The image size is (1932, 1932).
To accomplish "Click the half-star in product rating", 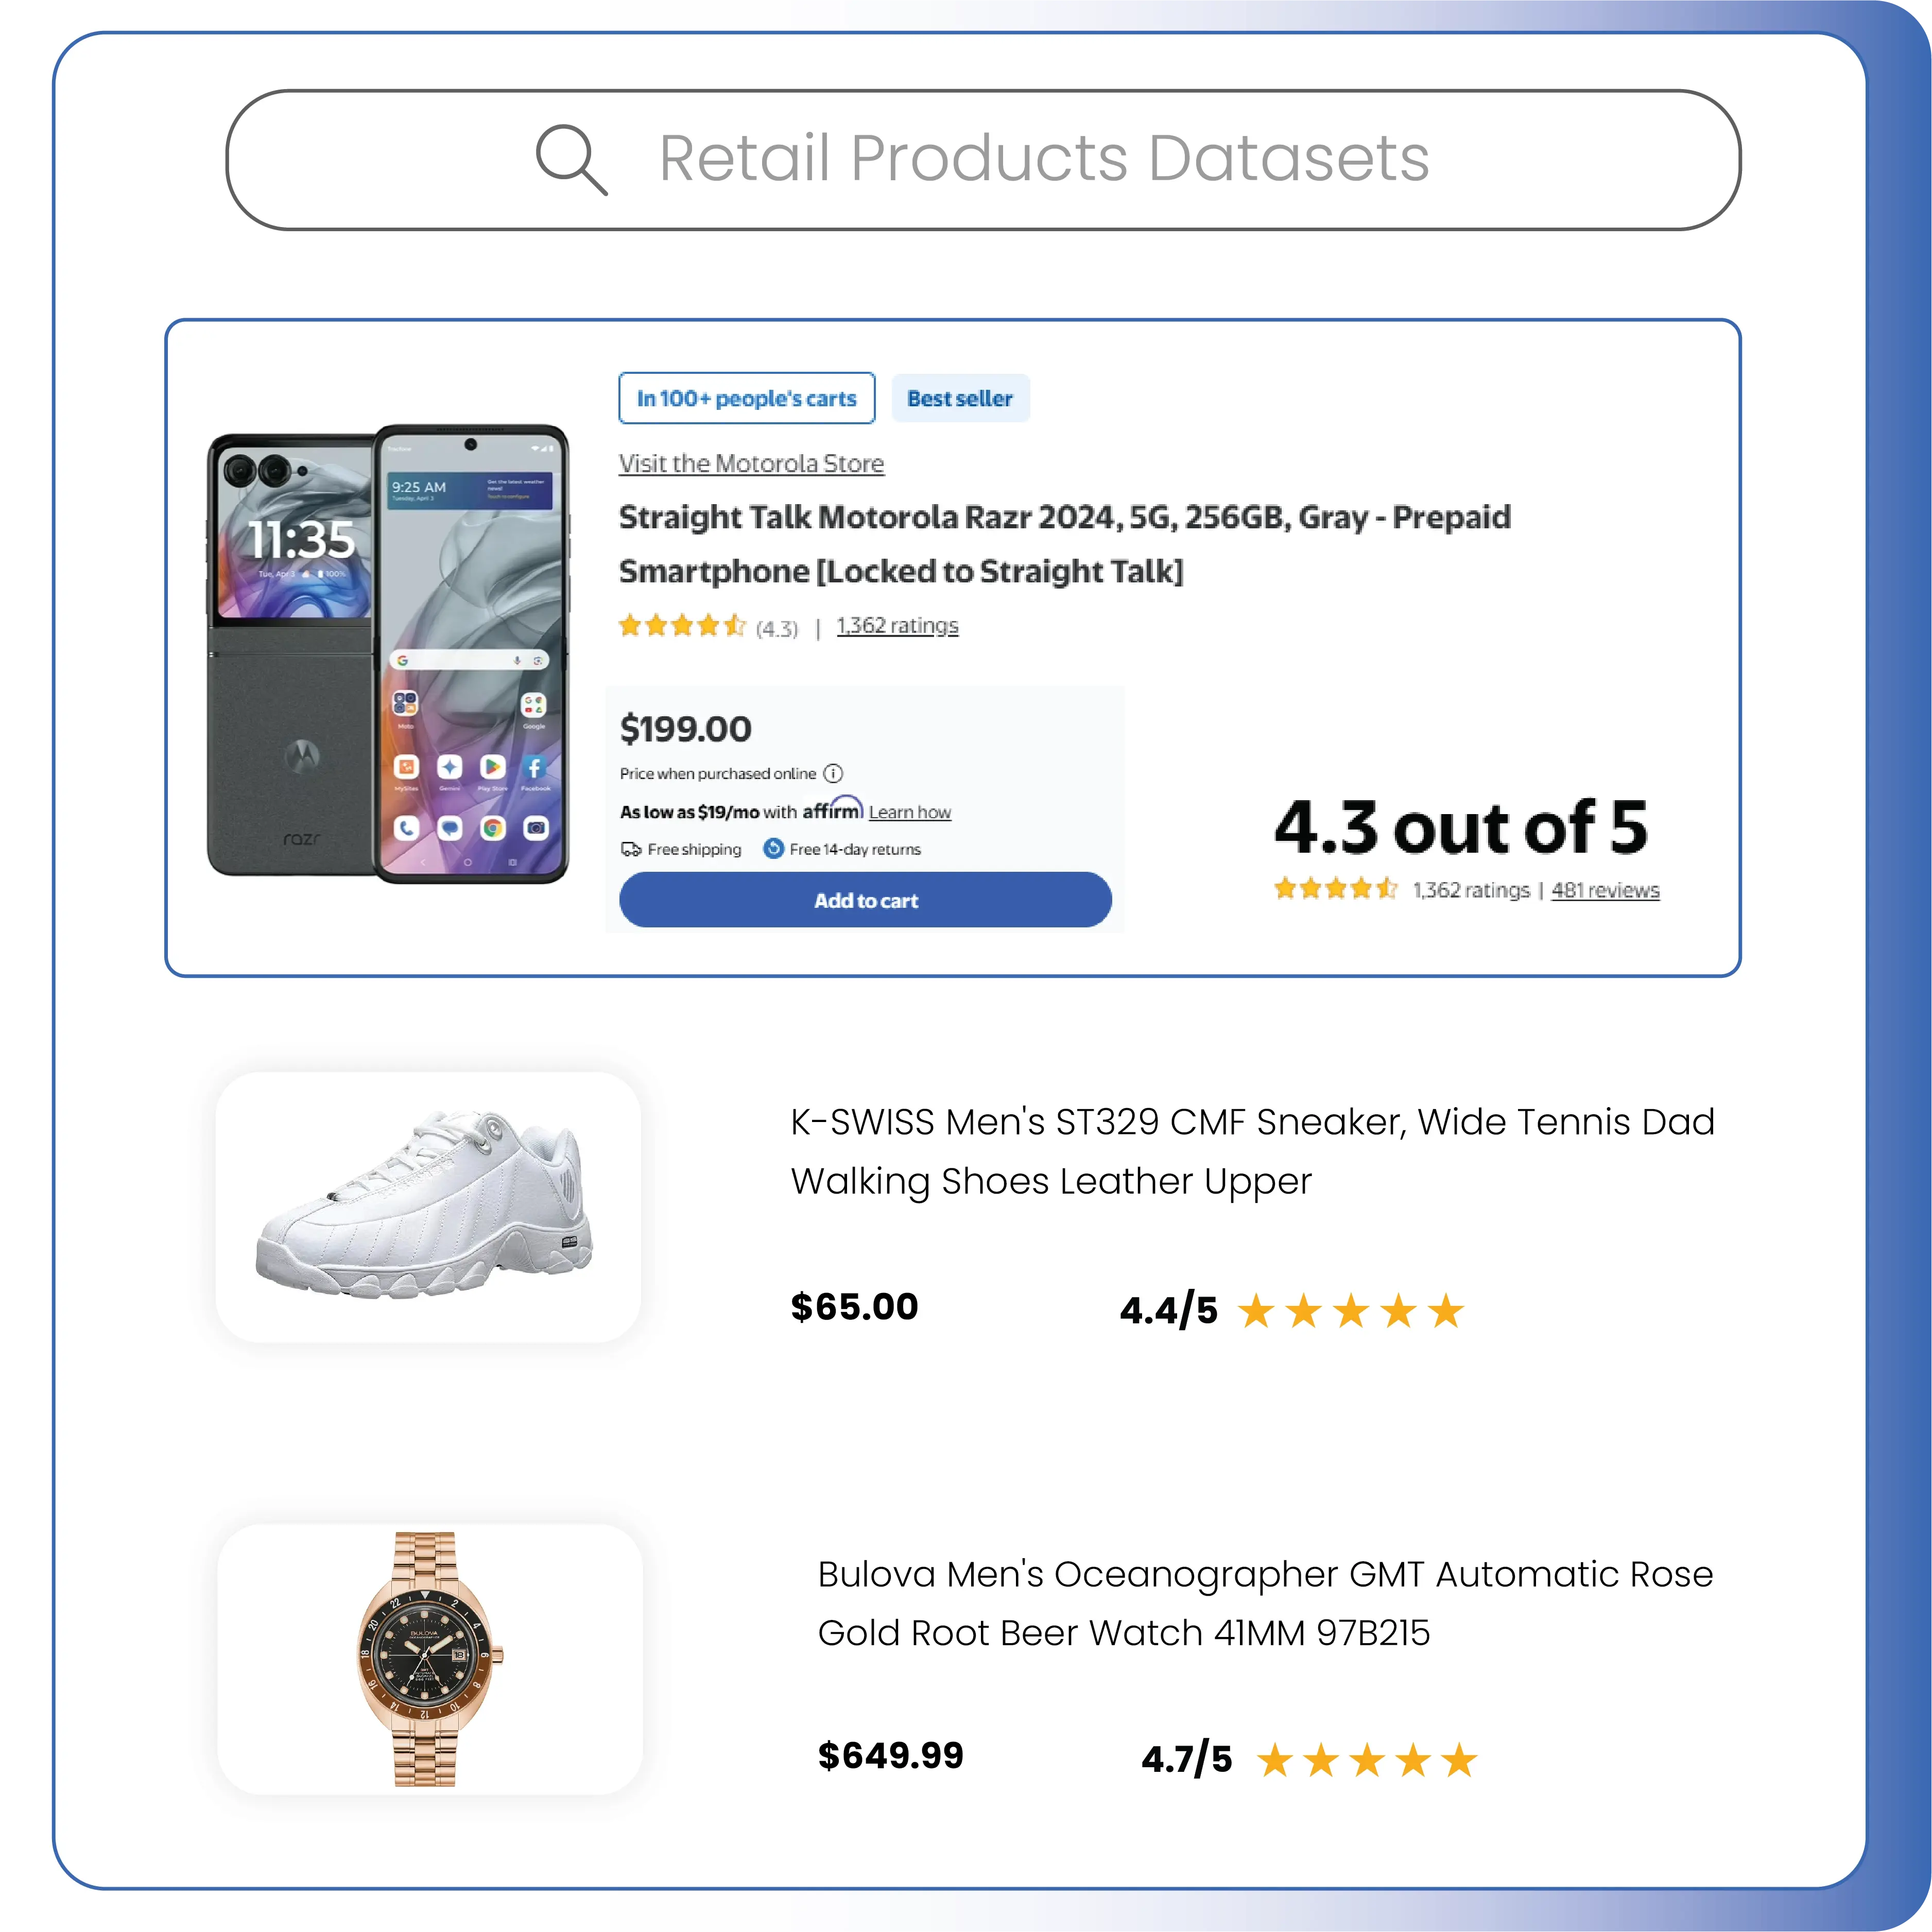I will (736, 623).
